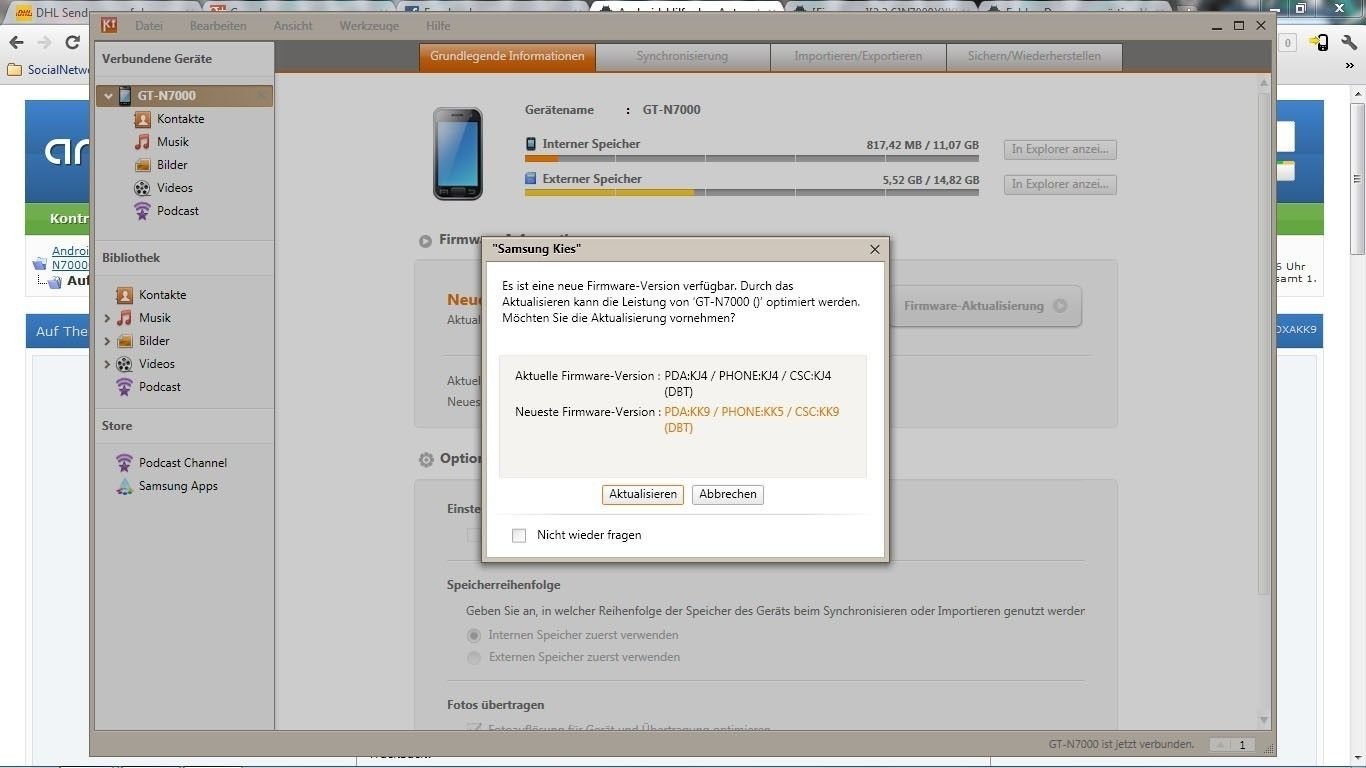The height and width of the screenshot is (768, 1366).
Task: Click the Firmware-Aktualisierung button
Action: pos(985,306)
